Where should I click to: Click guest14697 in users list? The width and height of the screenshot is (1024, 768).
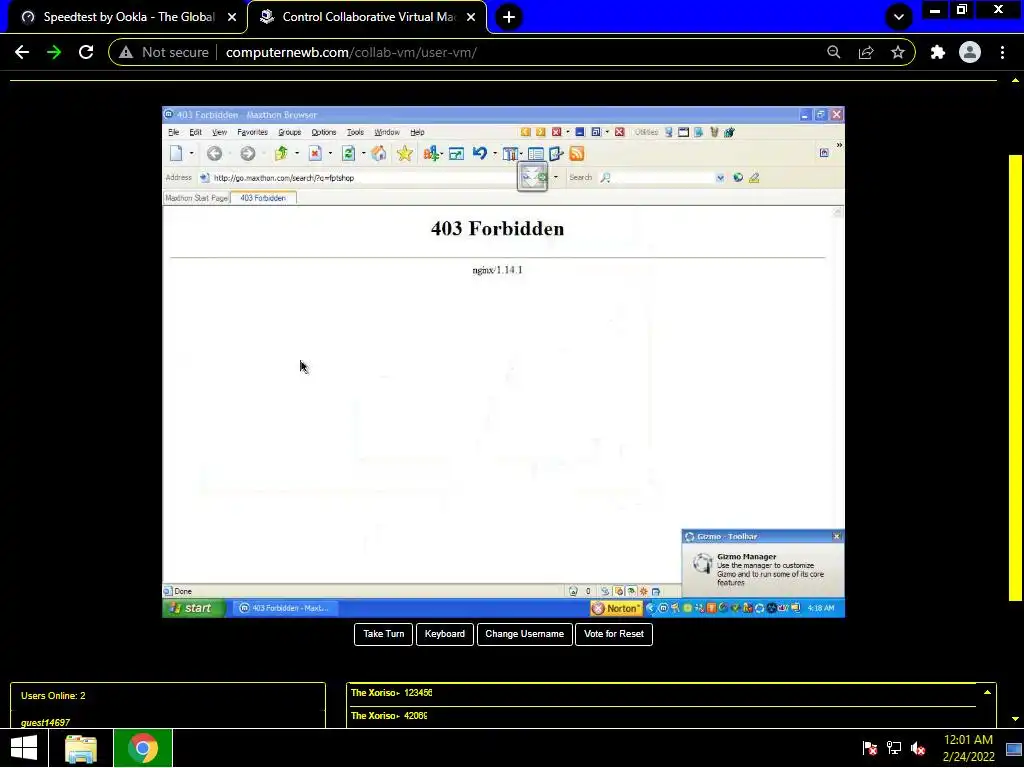pos(45,722)
